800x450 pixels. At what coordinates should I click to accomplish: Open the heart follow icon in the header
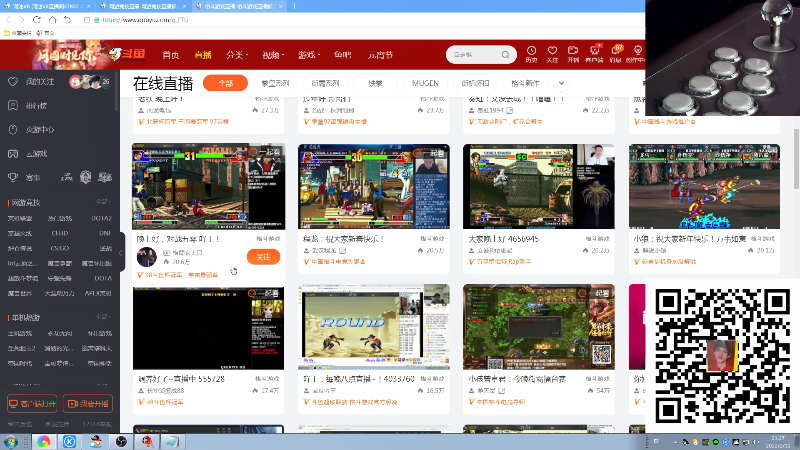[x=552, y=51]
